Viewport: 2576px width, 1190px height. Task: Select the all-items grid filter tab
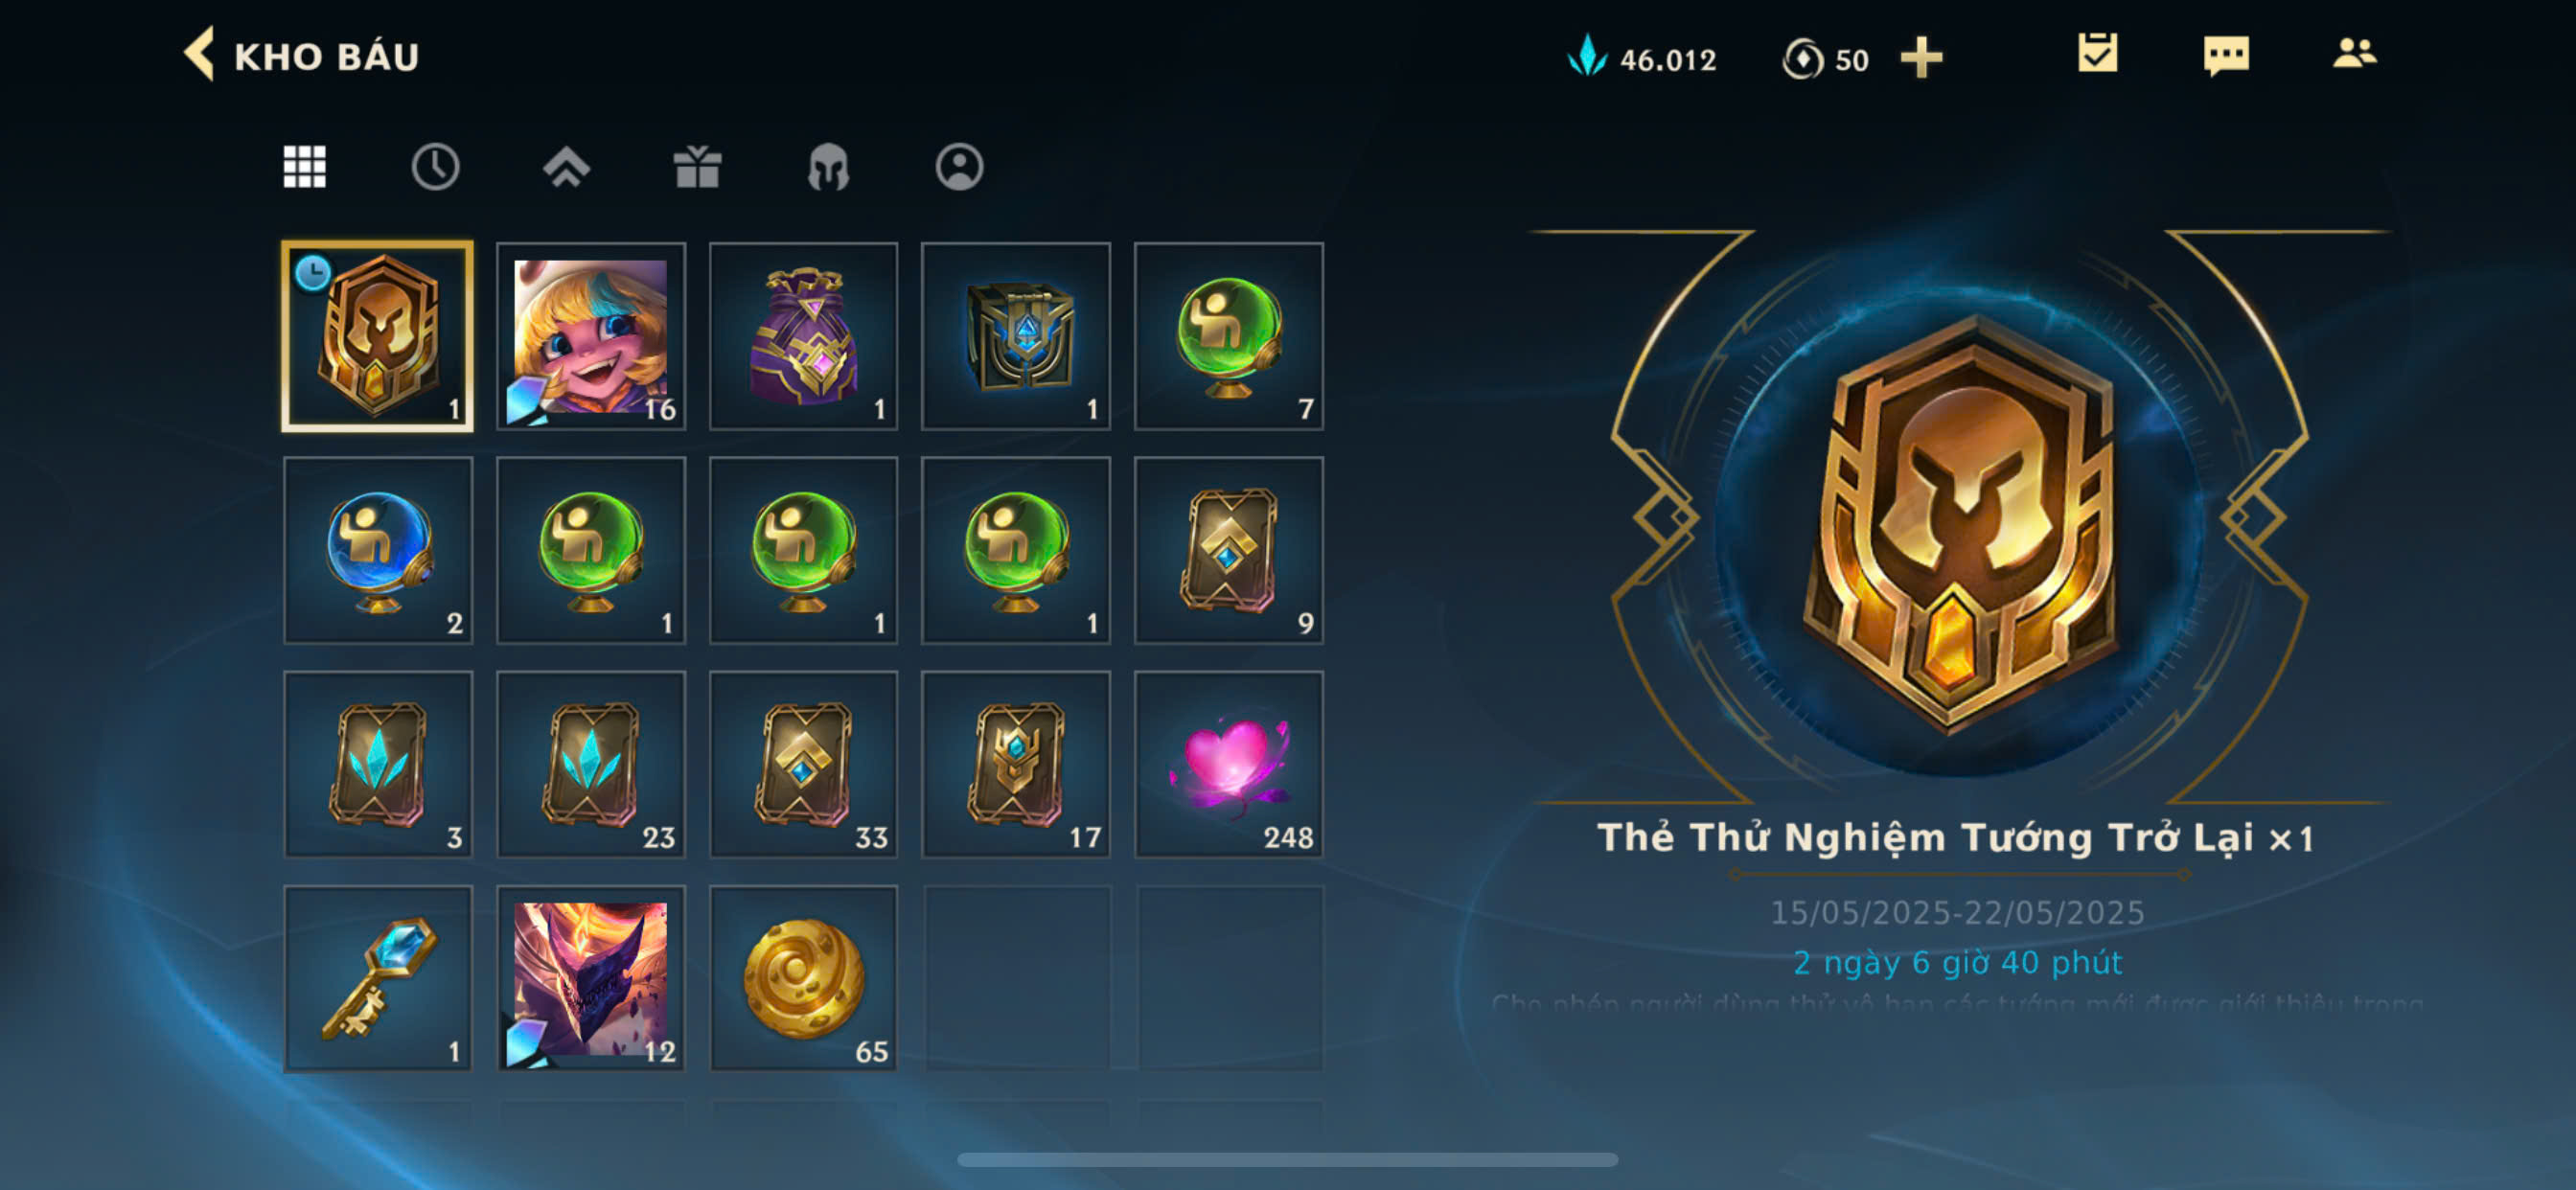pos(304,167)
